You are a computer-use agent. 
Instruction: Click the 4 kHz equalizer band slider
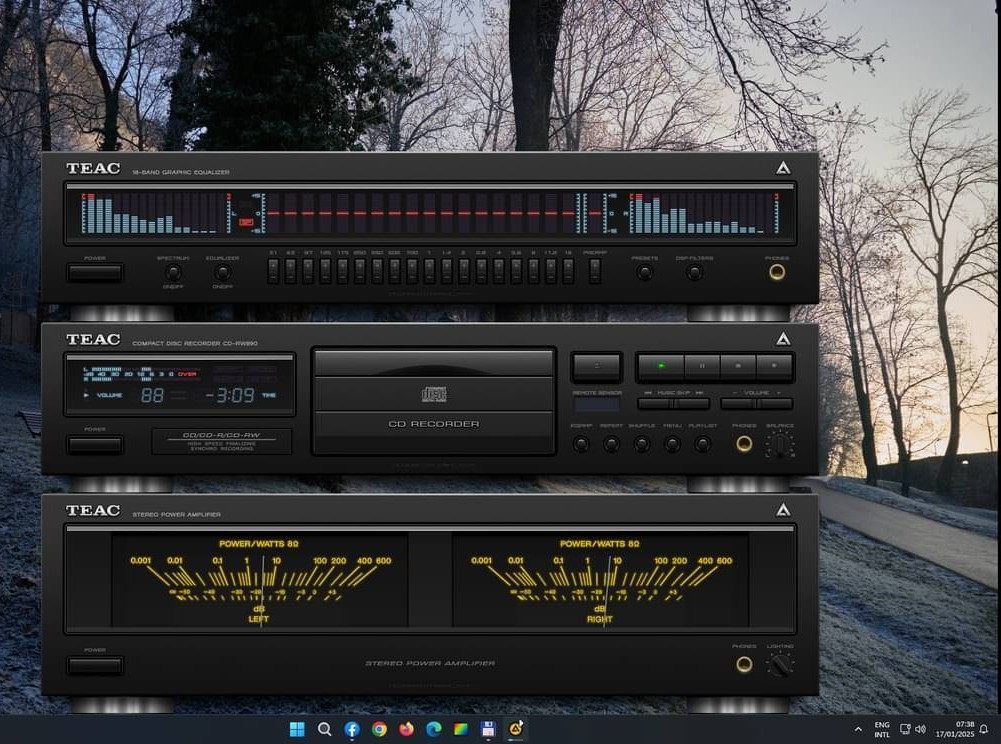point(499,271)
